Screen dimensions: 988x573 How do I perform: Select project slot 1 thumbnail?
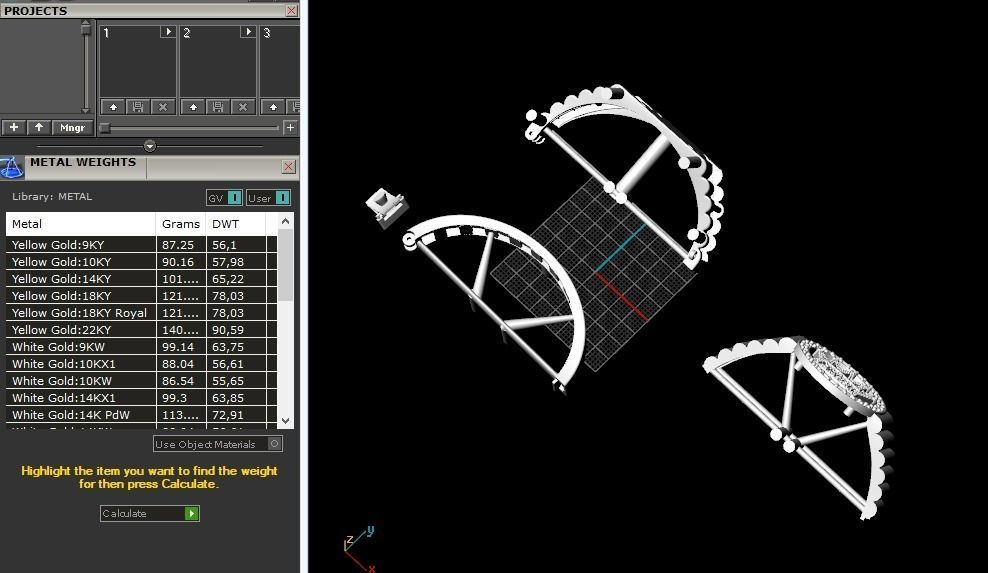pyautogui.click(x=138, y=67)
